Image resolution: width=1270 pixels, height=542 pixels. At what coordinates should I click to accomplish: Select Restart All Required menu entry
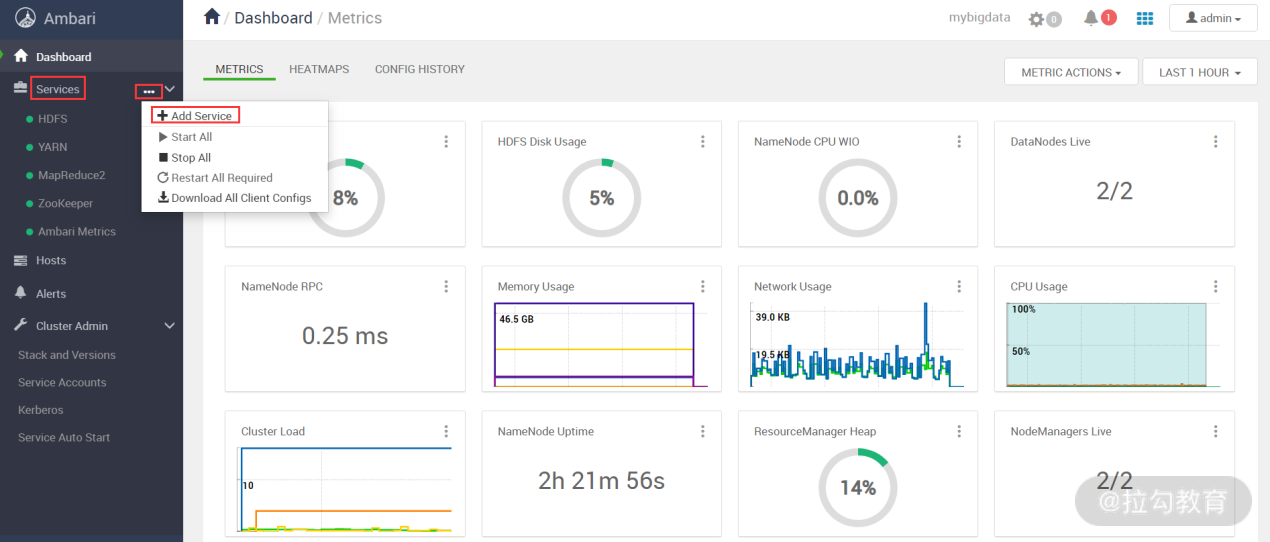pos(221,178)
